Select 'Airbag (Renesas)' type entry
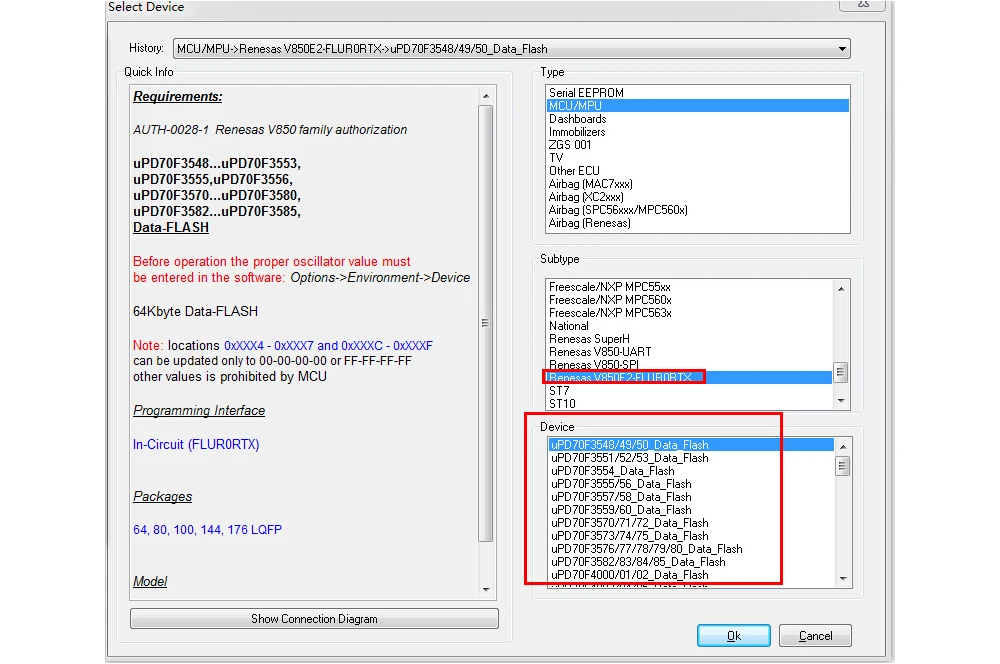This screenshot has width=1000, height=664. tap(697, 223)
